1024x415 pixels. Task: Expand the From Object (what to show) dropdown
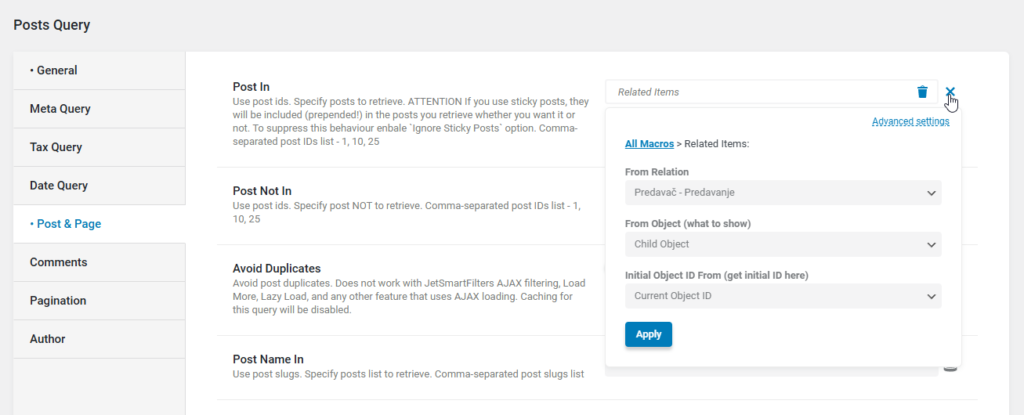coord(787,244)
